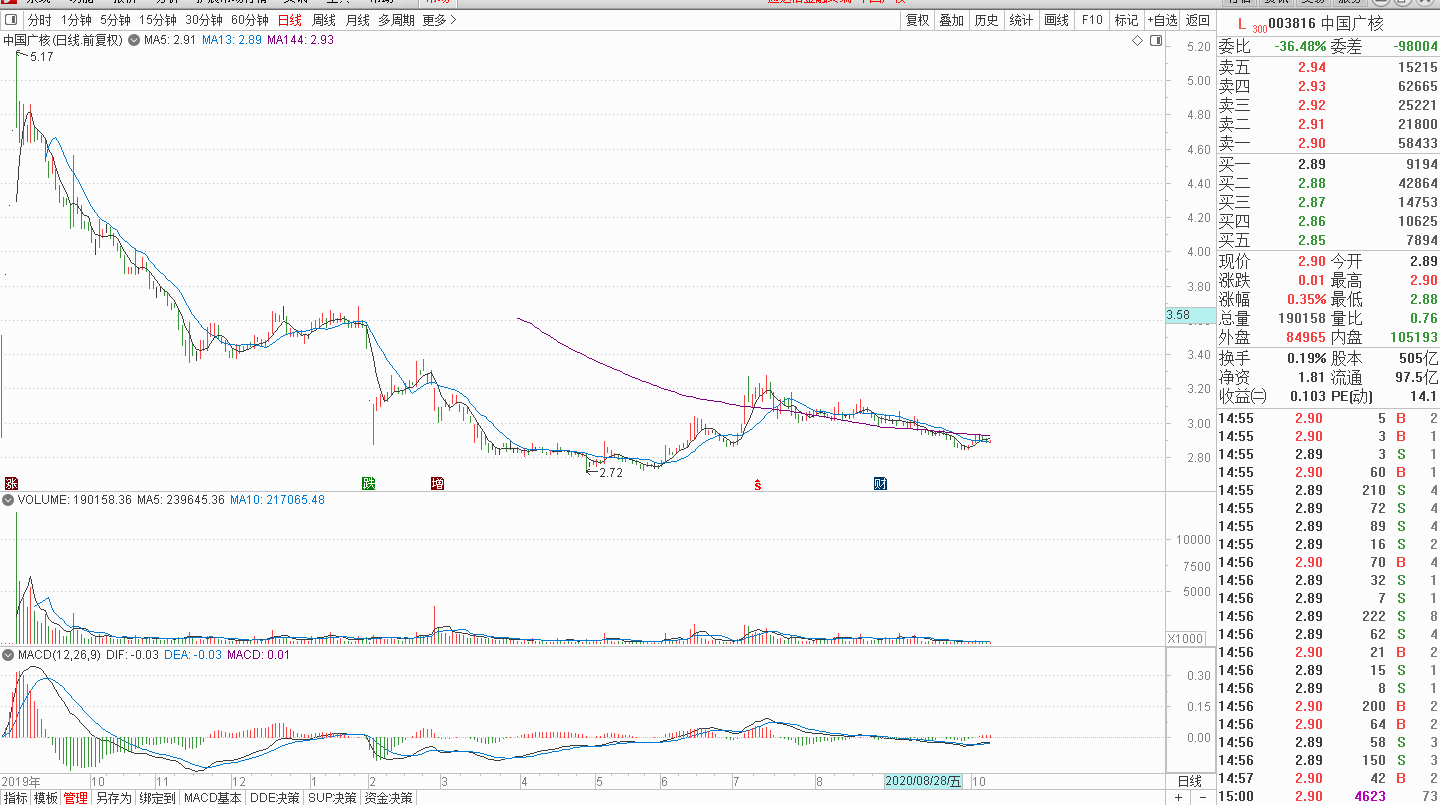Select the 资金决策 template tab
The image size is (1440, 805).
coord(388,798)
